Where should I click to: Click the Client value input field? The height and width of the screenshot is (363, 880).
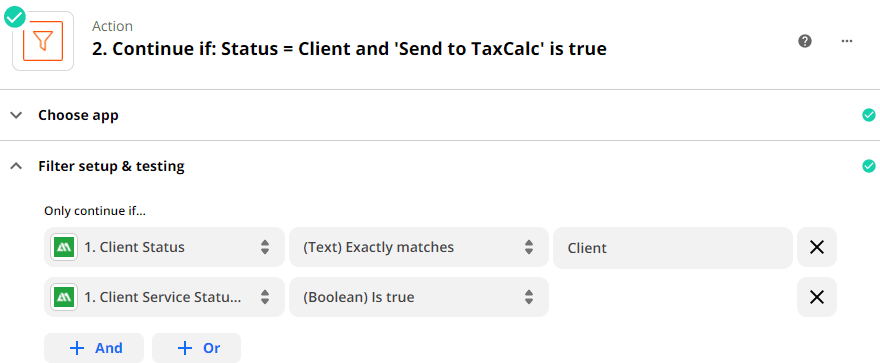[673, 247]
